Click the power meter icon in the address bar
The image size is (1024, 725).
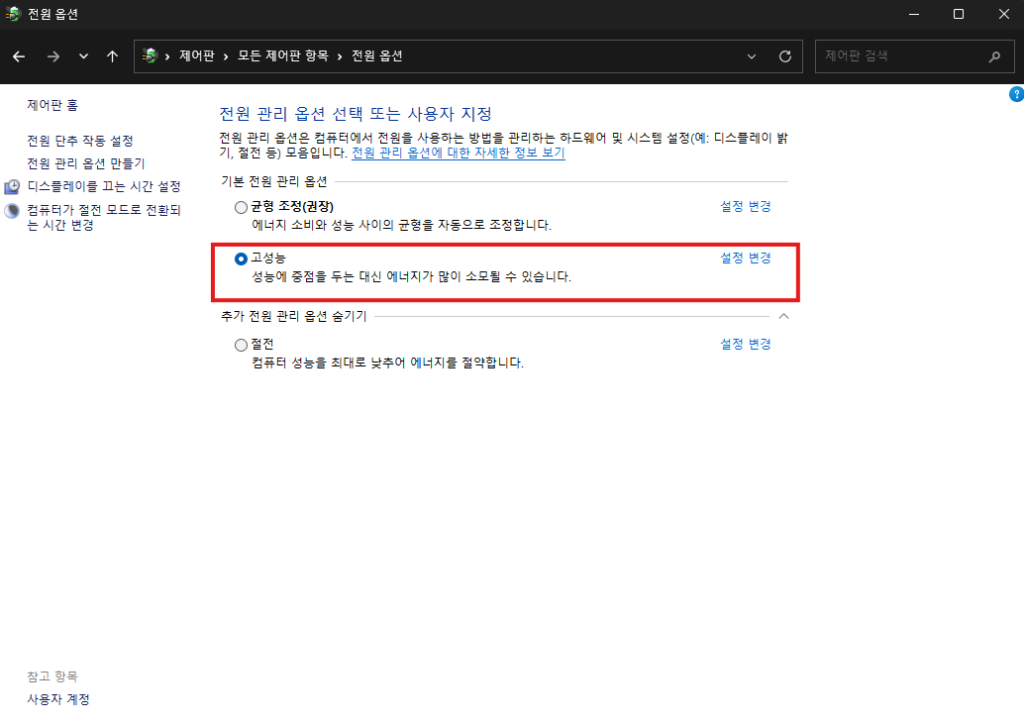coord(148,56)
